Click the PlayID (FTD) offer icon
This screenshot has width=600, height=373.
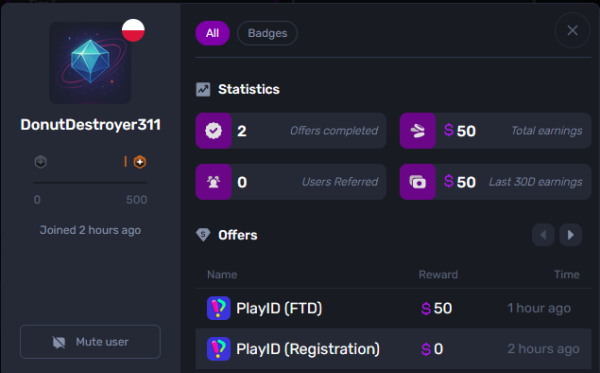pyautogui.click(x=218, y=308)
